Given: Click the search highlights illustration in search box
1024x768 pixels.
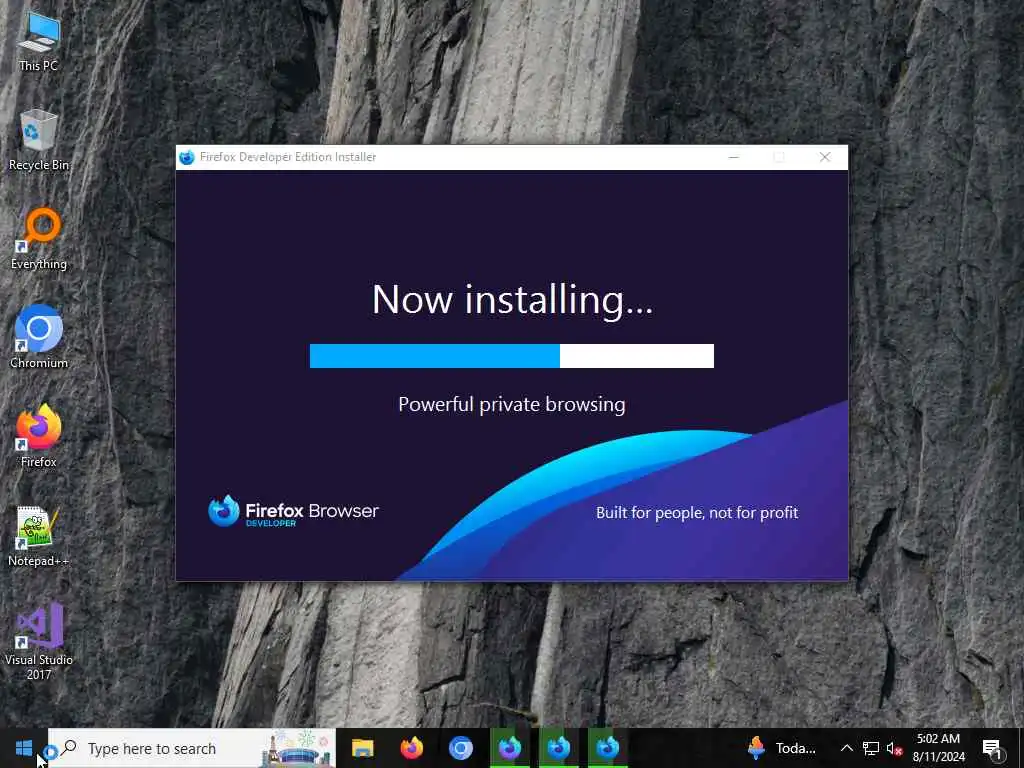Looking at the screenshot, I should pos(296,748).
